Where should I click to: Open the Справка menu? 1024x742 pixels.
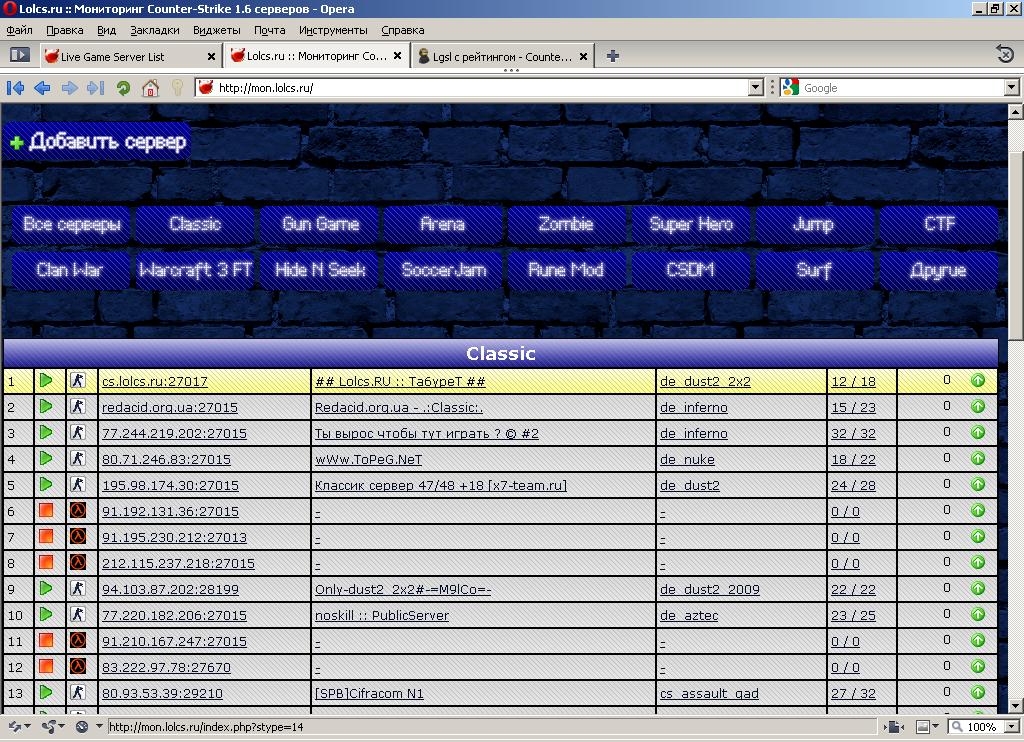[402, 30]
